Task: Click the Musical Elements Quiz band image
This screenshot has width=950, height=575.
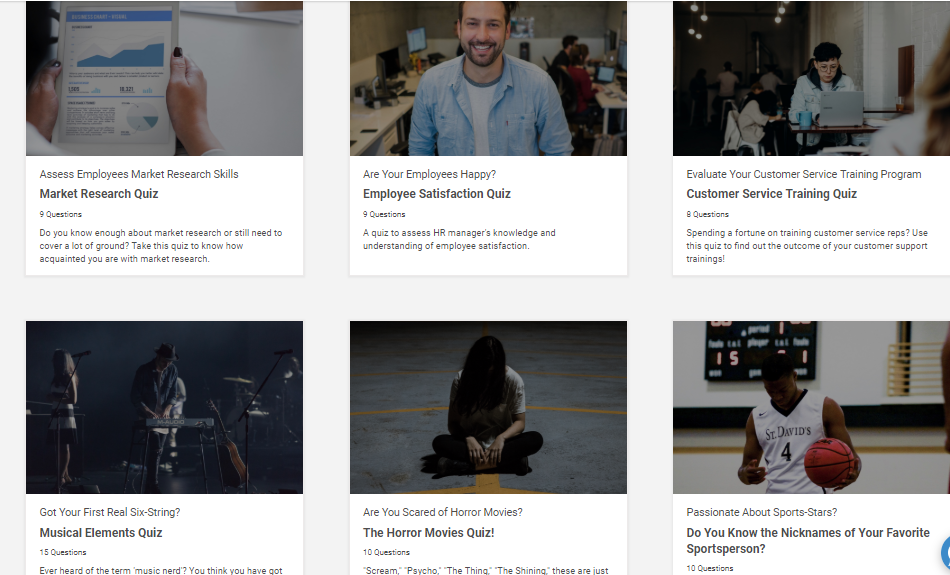Action: pyautogui.click(x=164, y=407)
